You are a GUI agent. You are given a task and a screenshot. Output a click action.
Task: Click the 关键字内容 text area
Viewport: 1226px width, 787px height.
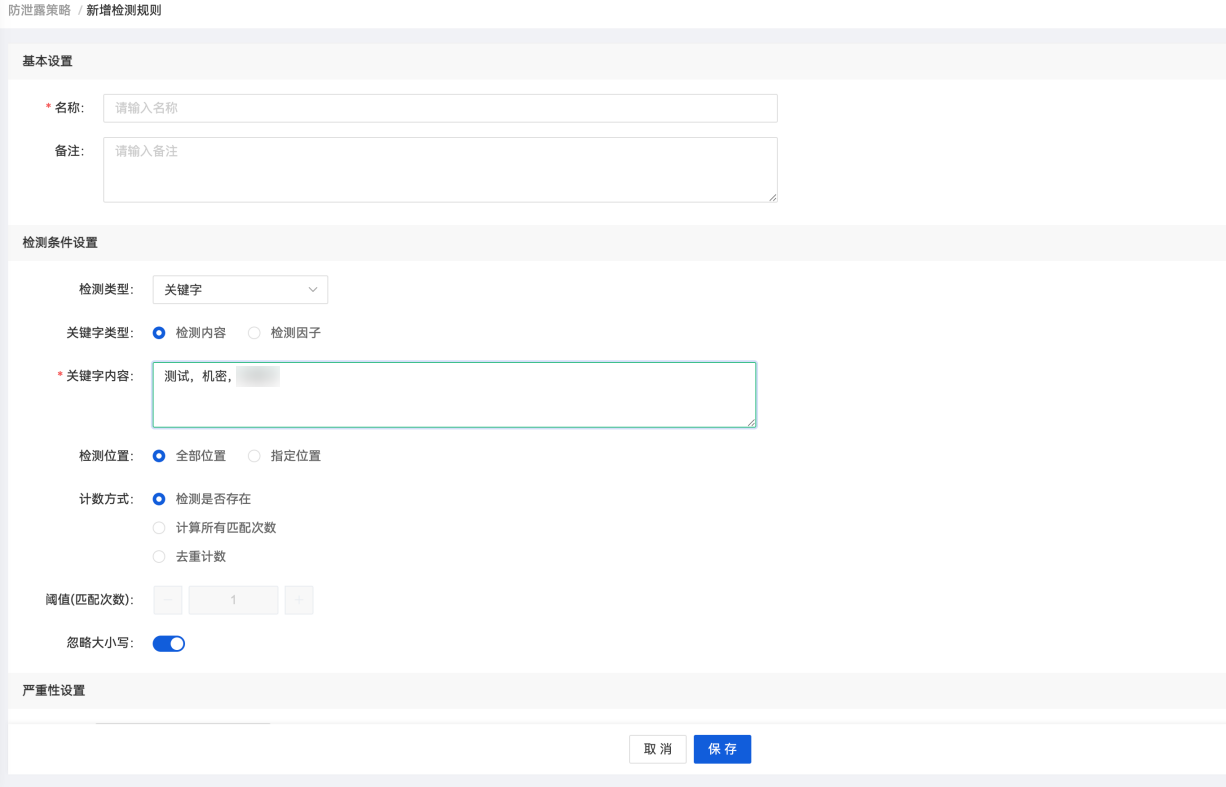pos(454,395)
